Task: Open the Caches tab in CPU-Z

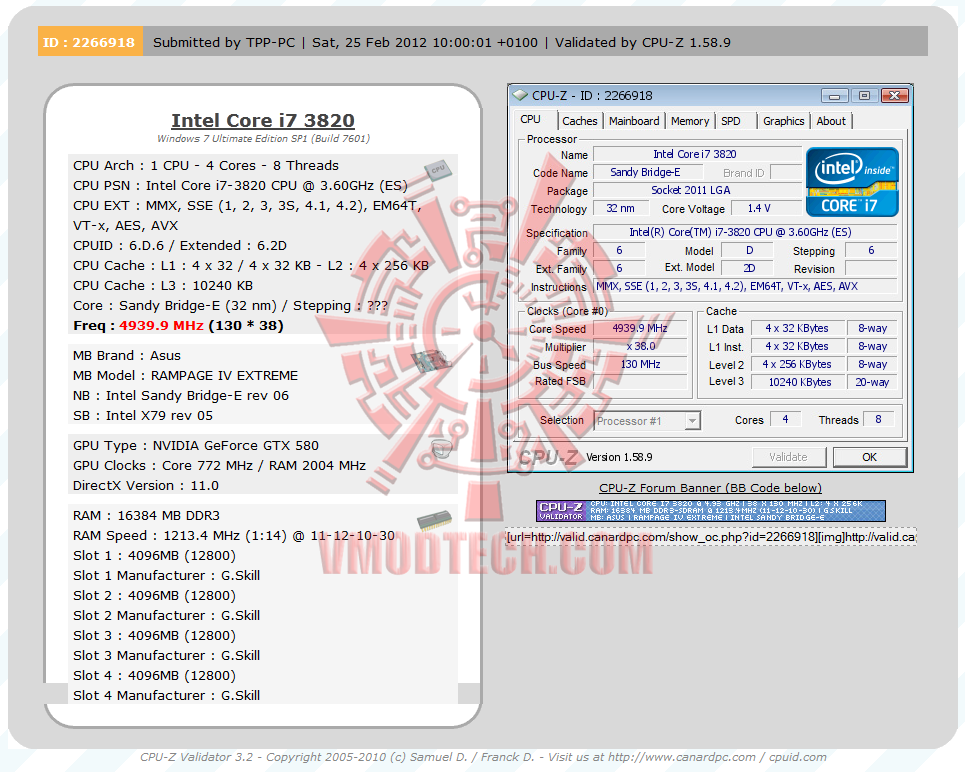Action: (579, 121)
